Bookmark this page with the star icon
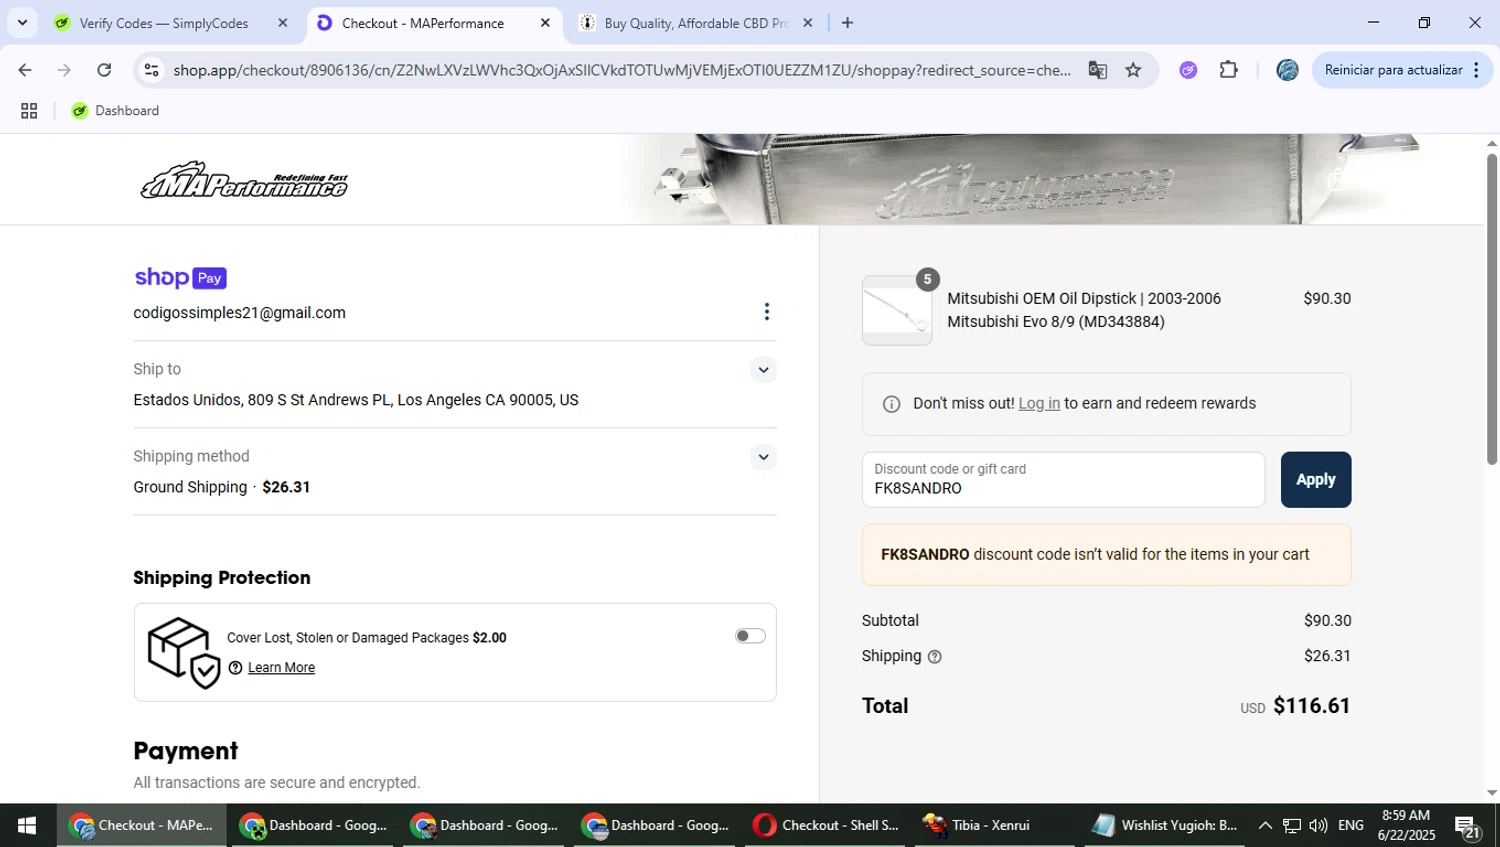Viewport: 1500px width, 847px height. (1133, 70)
